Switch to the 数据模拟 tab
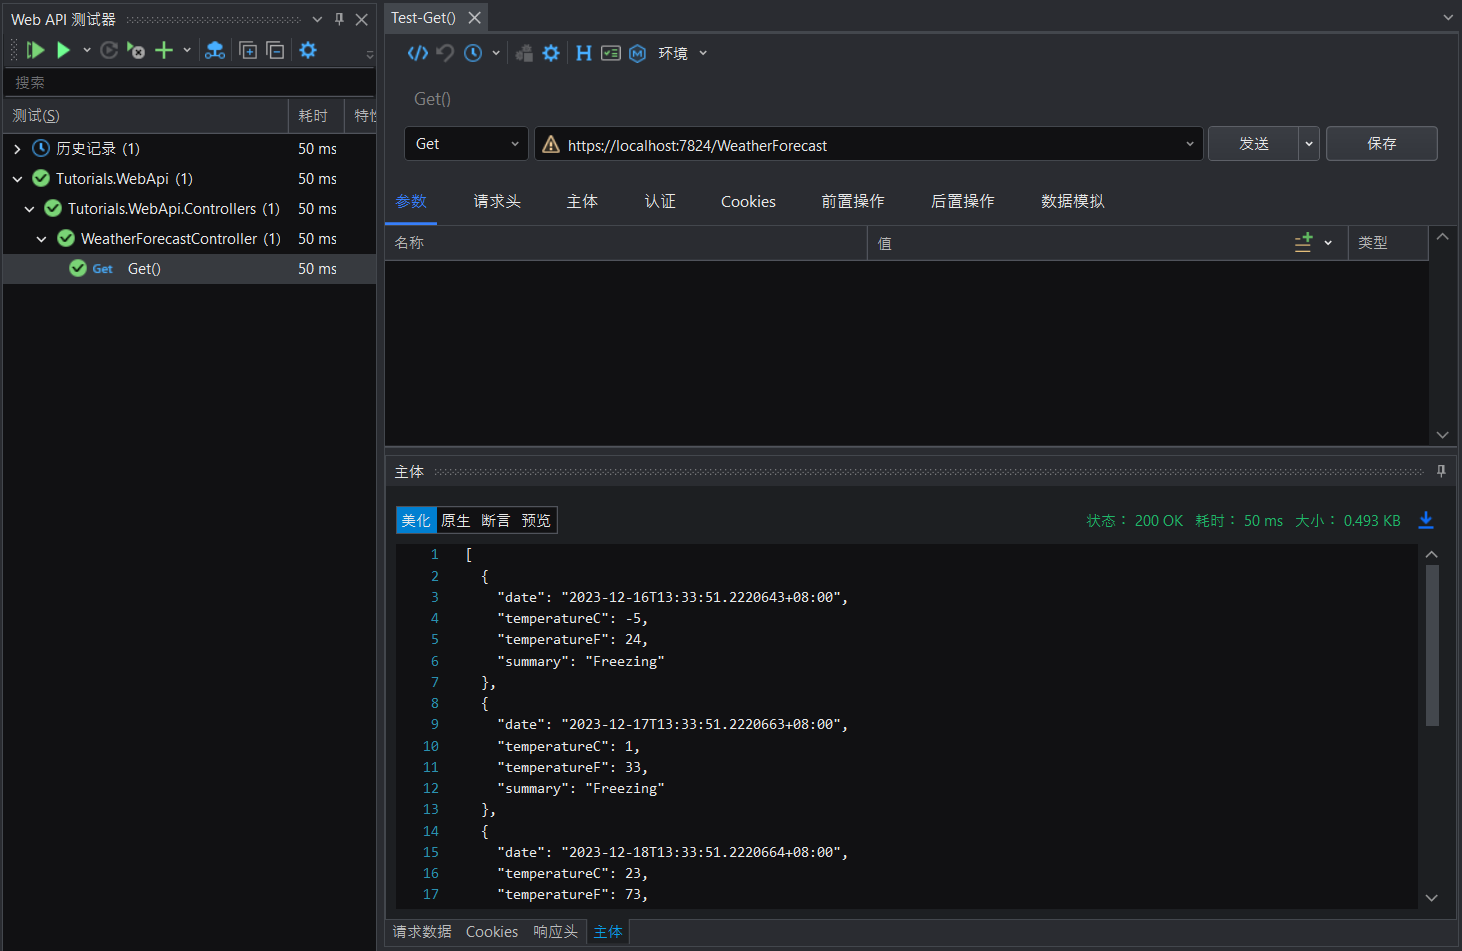The height and width of the screenshot is (951, 1462). pyautogui.click(x=1073, y=201)
